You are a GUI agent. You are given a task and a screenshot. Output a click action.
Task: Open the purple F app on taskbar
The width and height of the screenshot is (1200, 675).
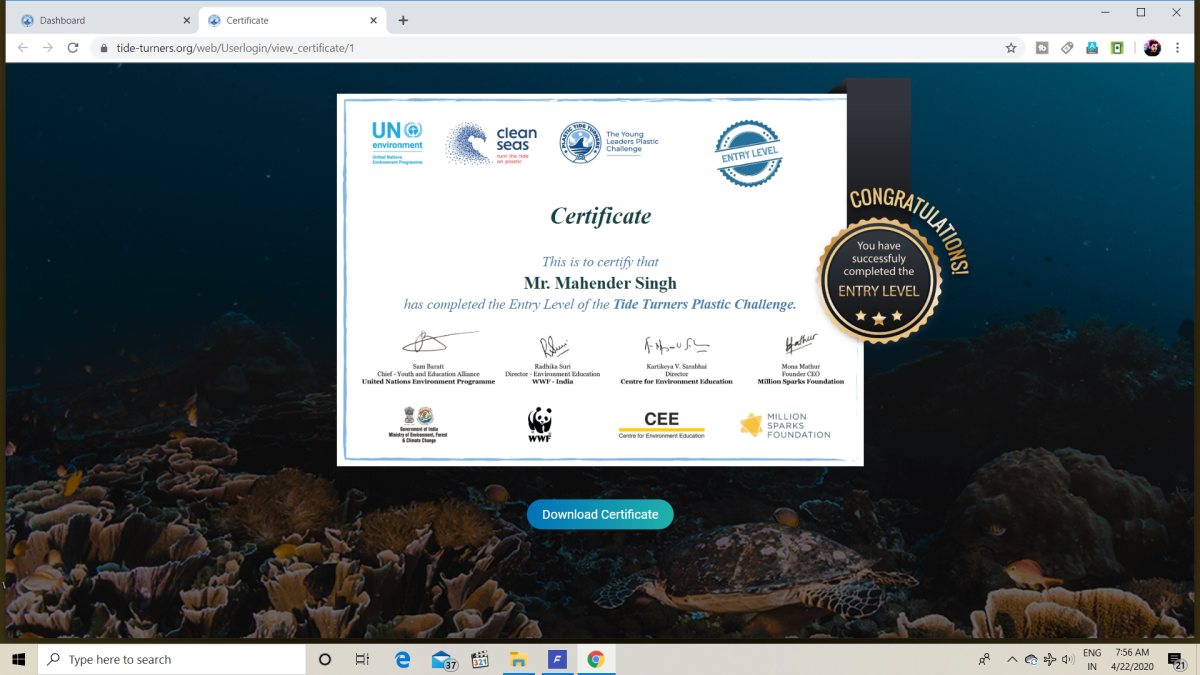(557, 659)
